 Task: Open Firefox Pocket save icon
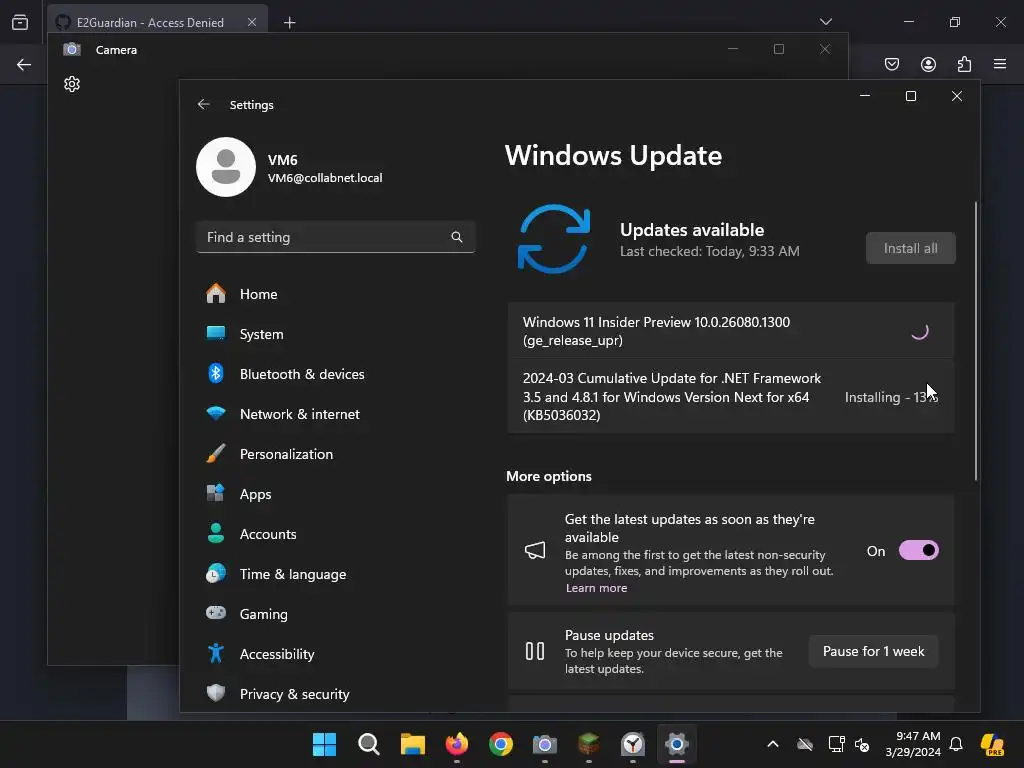tap(891, 64)
